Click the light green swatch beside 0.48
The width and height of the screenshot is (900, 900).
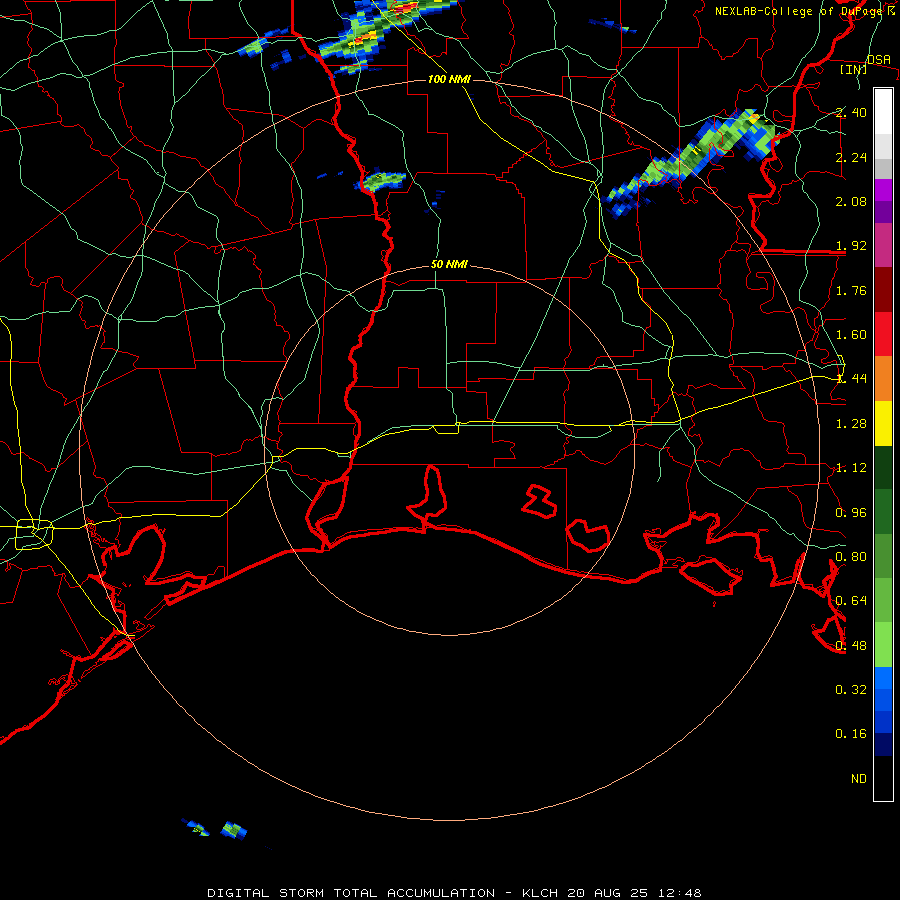pyautogui.click(x=883, y=645)
